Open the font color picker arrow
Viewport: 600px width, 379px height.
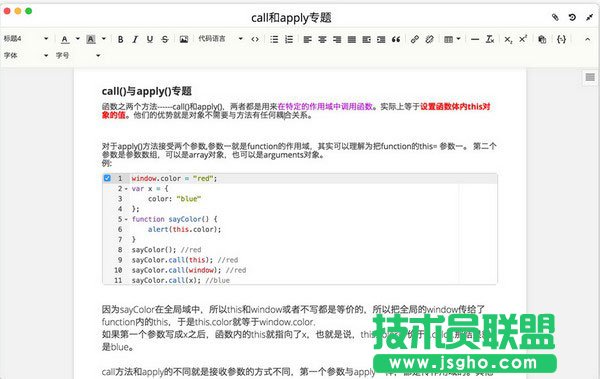[78, 39]
